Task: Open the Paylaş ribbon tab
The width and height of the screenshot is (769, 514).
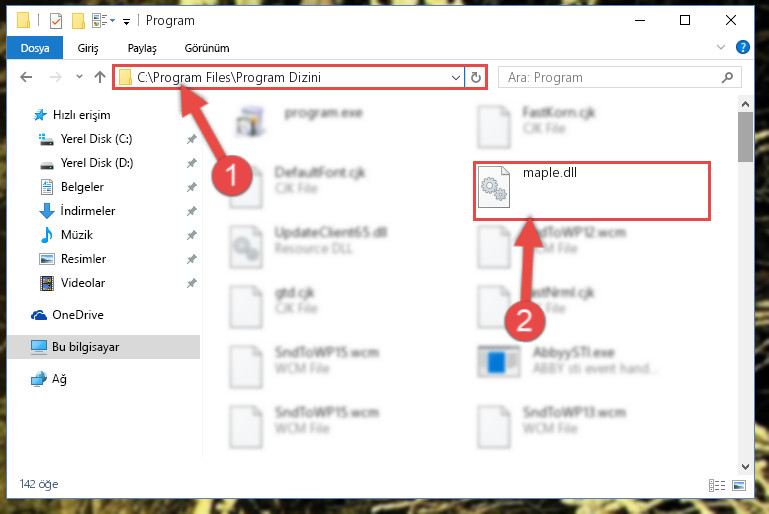Action: pos(142,48)
